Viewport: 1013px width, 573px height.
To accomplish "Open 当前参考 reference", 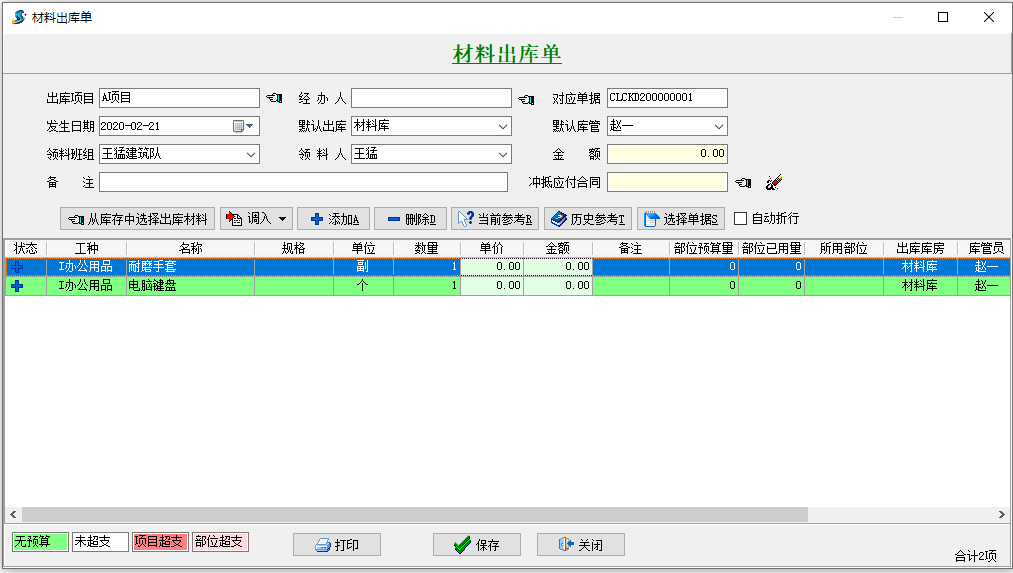I will click(495, 219).
